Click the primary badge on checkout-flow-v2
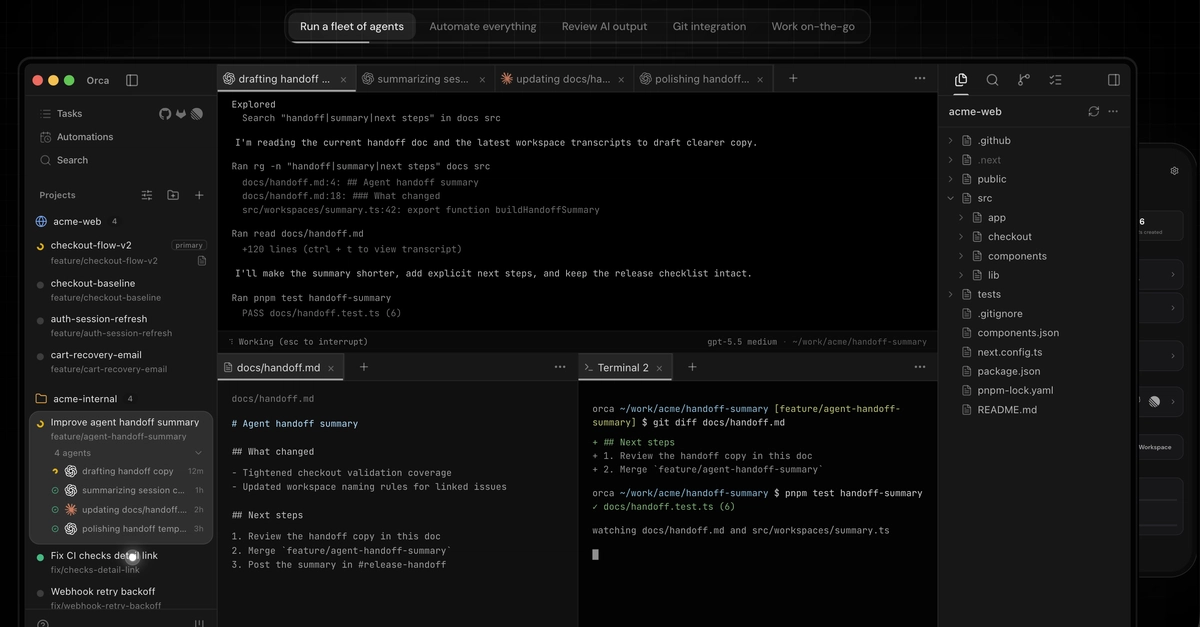Screen dimensions: 1200x627 click(x=189, y=245)
